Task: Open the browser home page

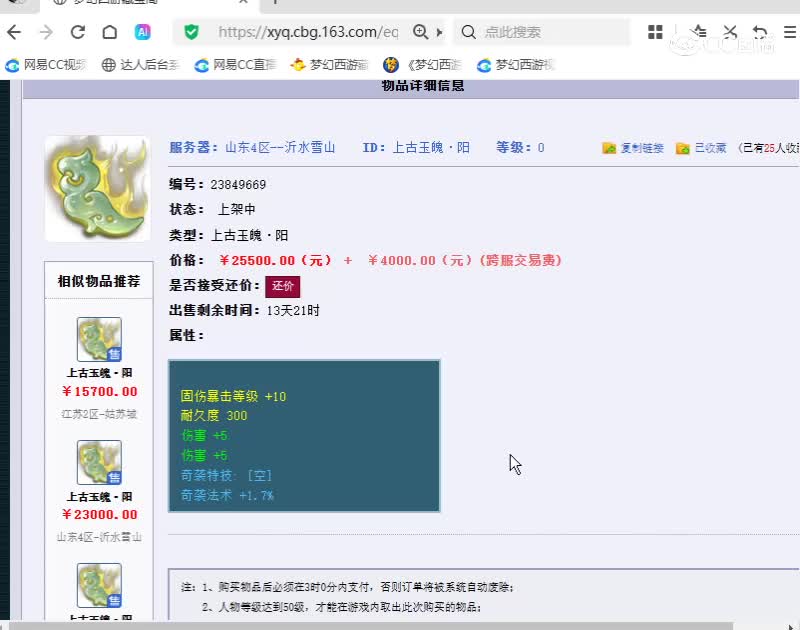Action: pos(110,32)
